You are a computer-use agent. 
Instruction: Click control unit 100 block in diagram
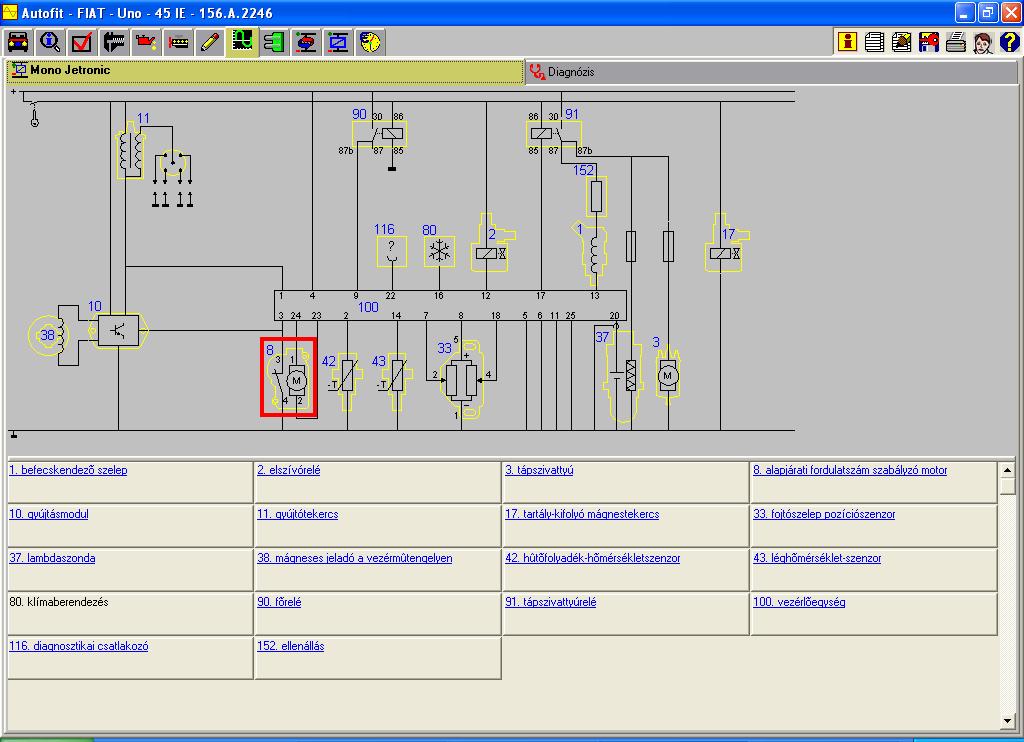tap(450, 306)
